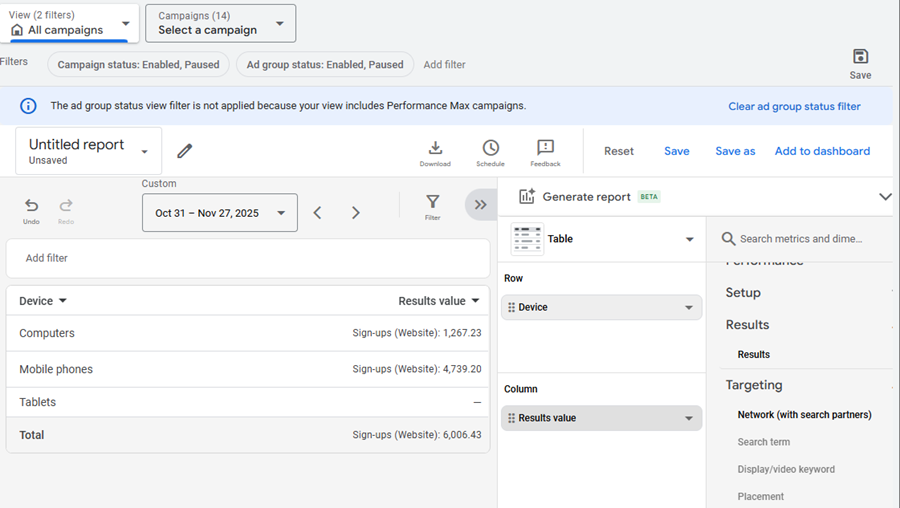Expand the Campaigns (14) selector dropdown
This screenshot has height=508, width=900.
[220, 23]
